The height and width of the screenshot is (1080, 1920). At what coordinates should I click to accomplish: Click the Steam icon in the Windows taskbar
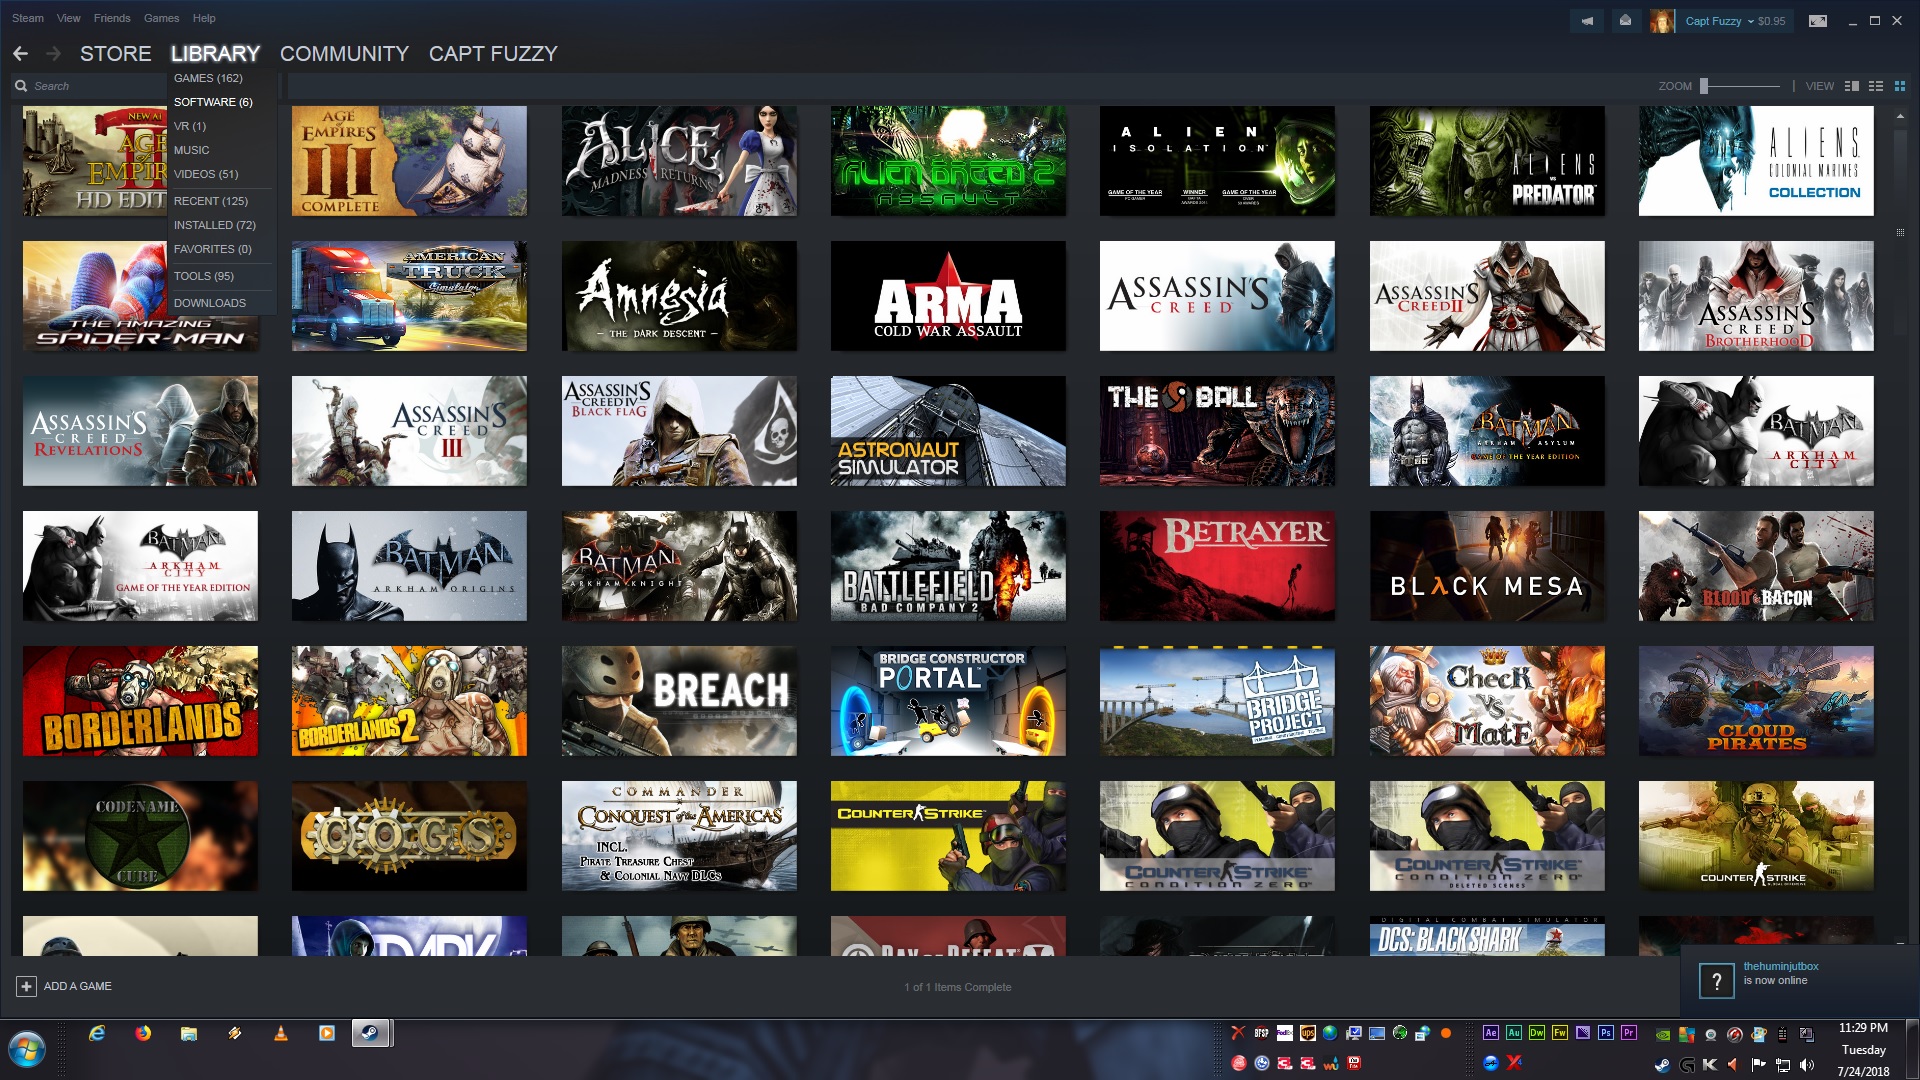pyautogui.click(x=370, y=1033)
